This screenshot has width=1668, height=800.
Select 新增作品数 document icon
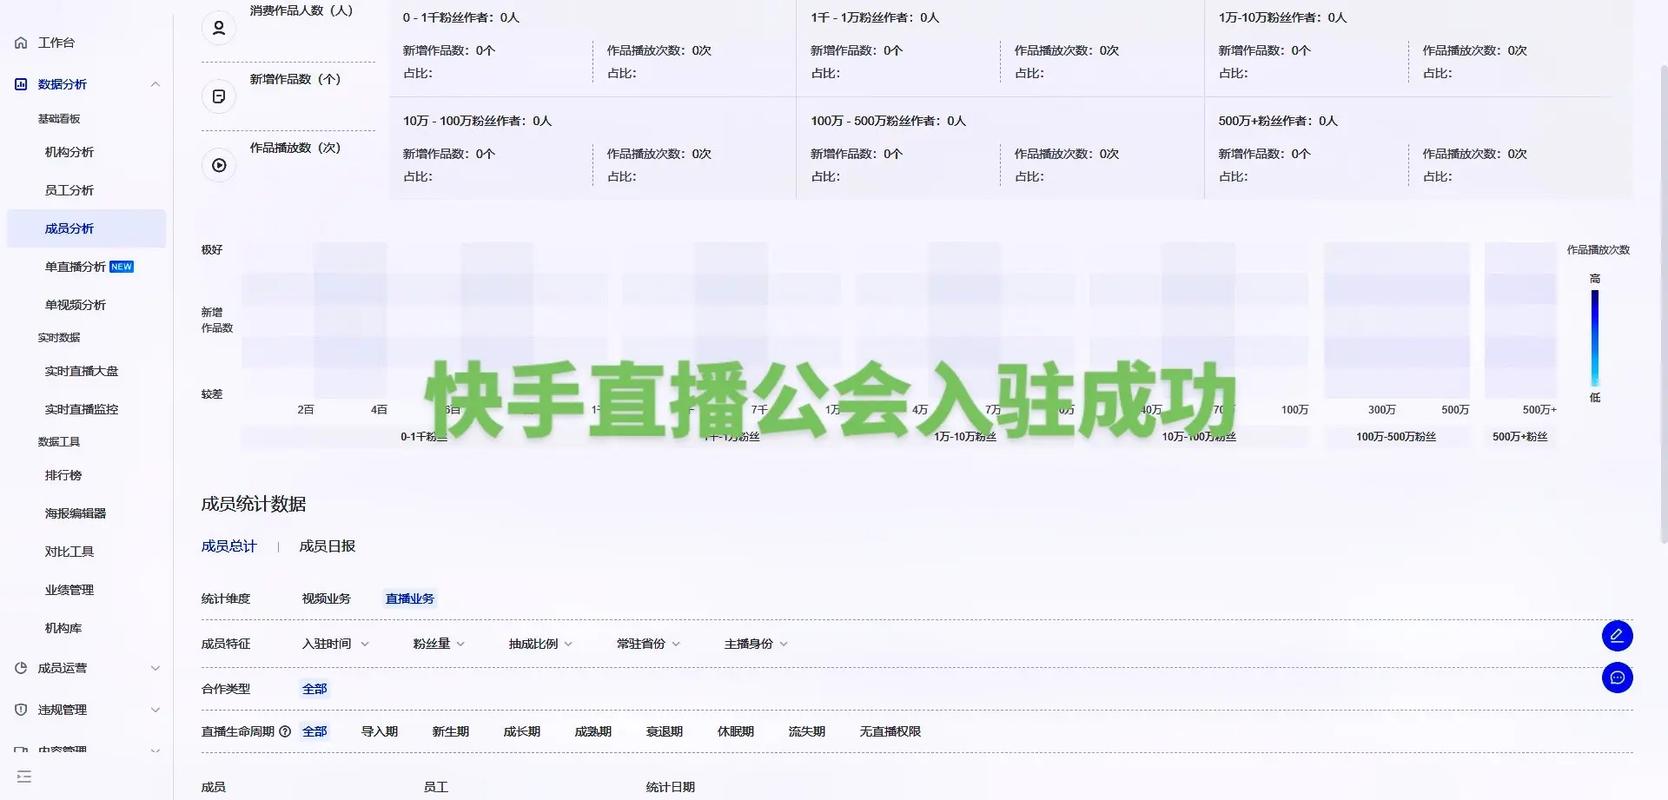[219, 96]
